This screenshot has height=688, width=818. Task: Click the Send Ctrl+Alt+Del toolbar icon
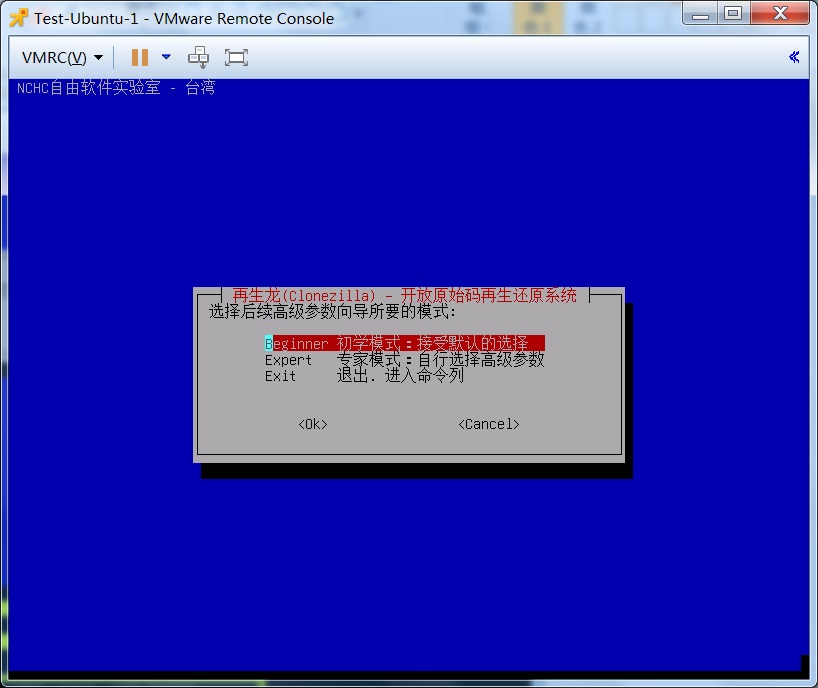(199, 57)
